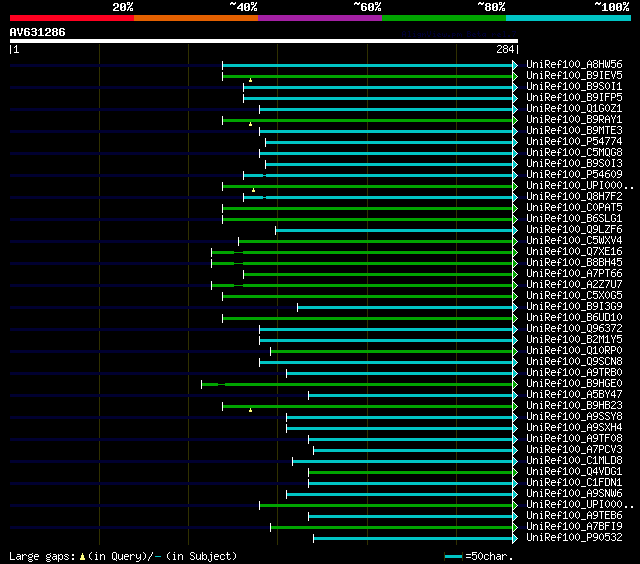View the UniRef100_Q4VDG1 hit name
Screen dimensions: 640x564
574,472
